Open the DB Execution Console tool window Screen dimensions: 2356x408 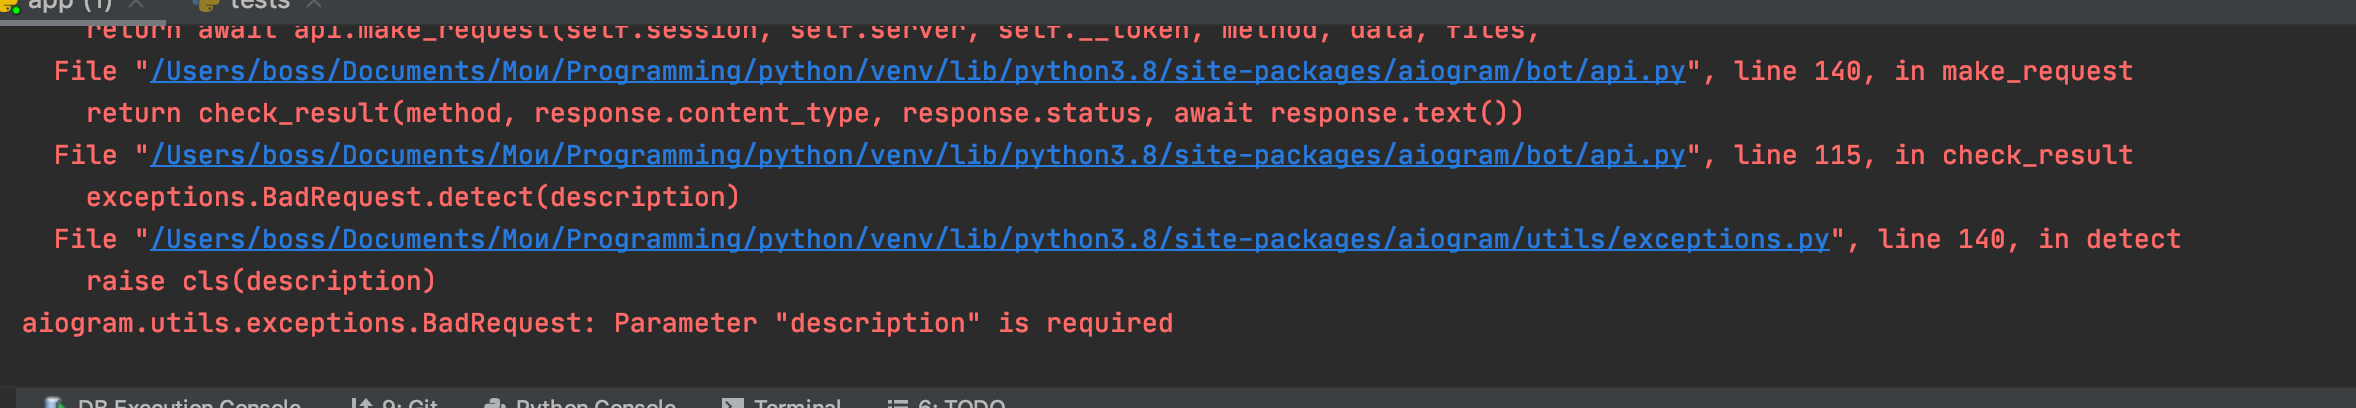click(x=189, y=403)
